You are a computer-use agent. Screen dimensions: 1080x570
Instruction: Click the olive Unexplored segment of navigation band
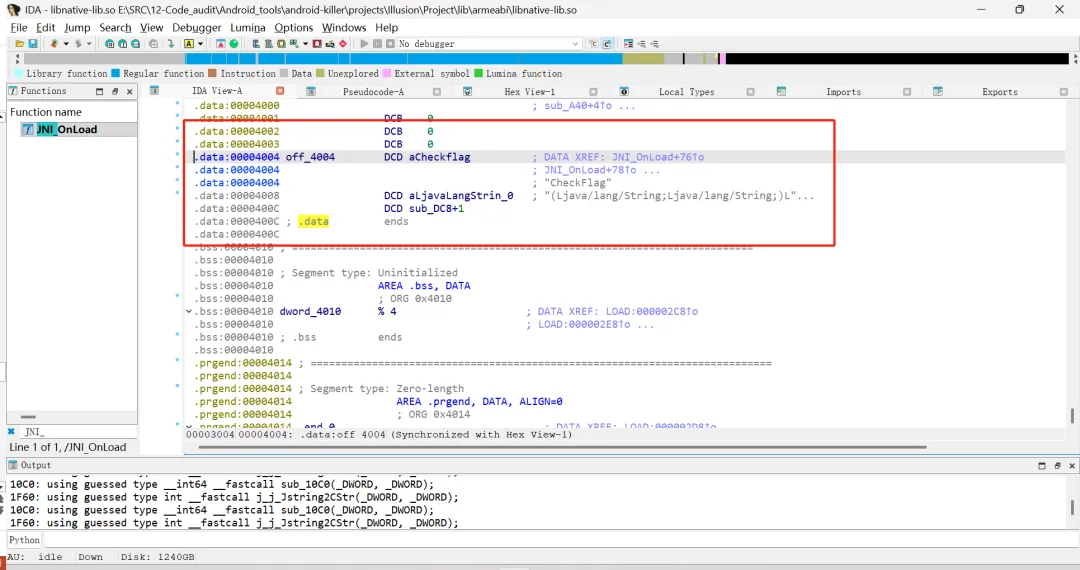(643, 59)
